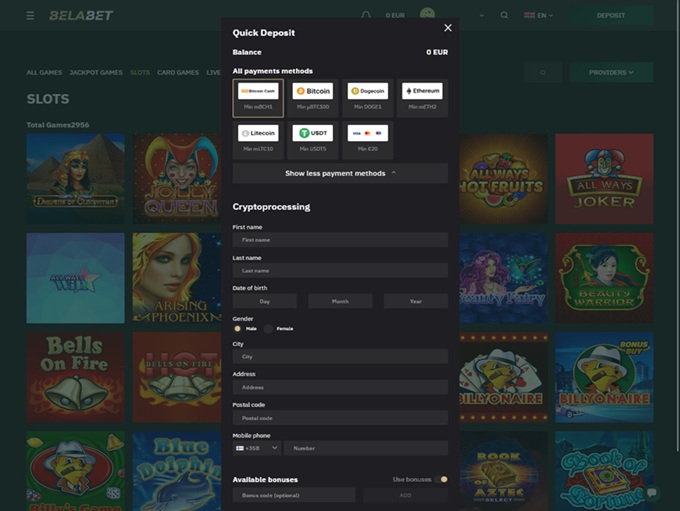Open Dreams of Cleopatra game thumbnail
This screenshot has height=511, width=680.
point(75,179)
